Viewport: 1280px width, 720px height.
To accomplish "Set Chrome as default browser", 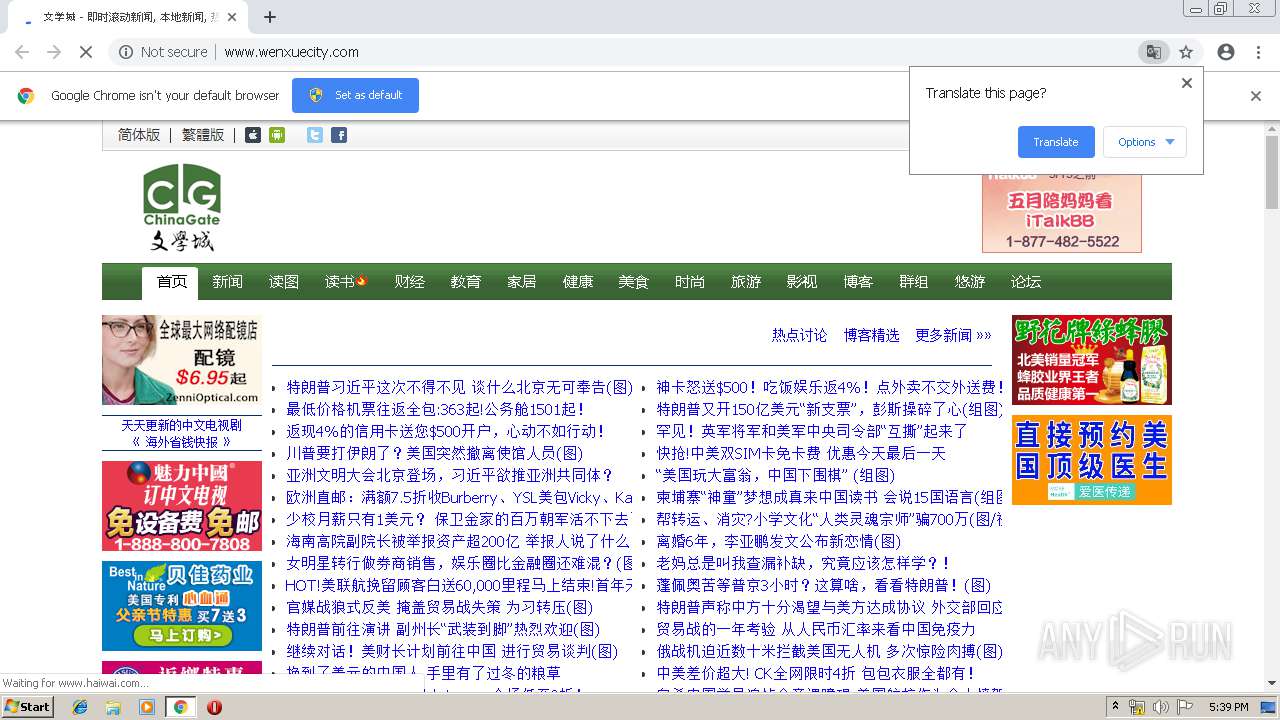I will [355, 95].
